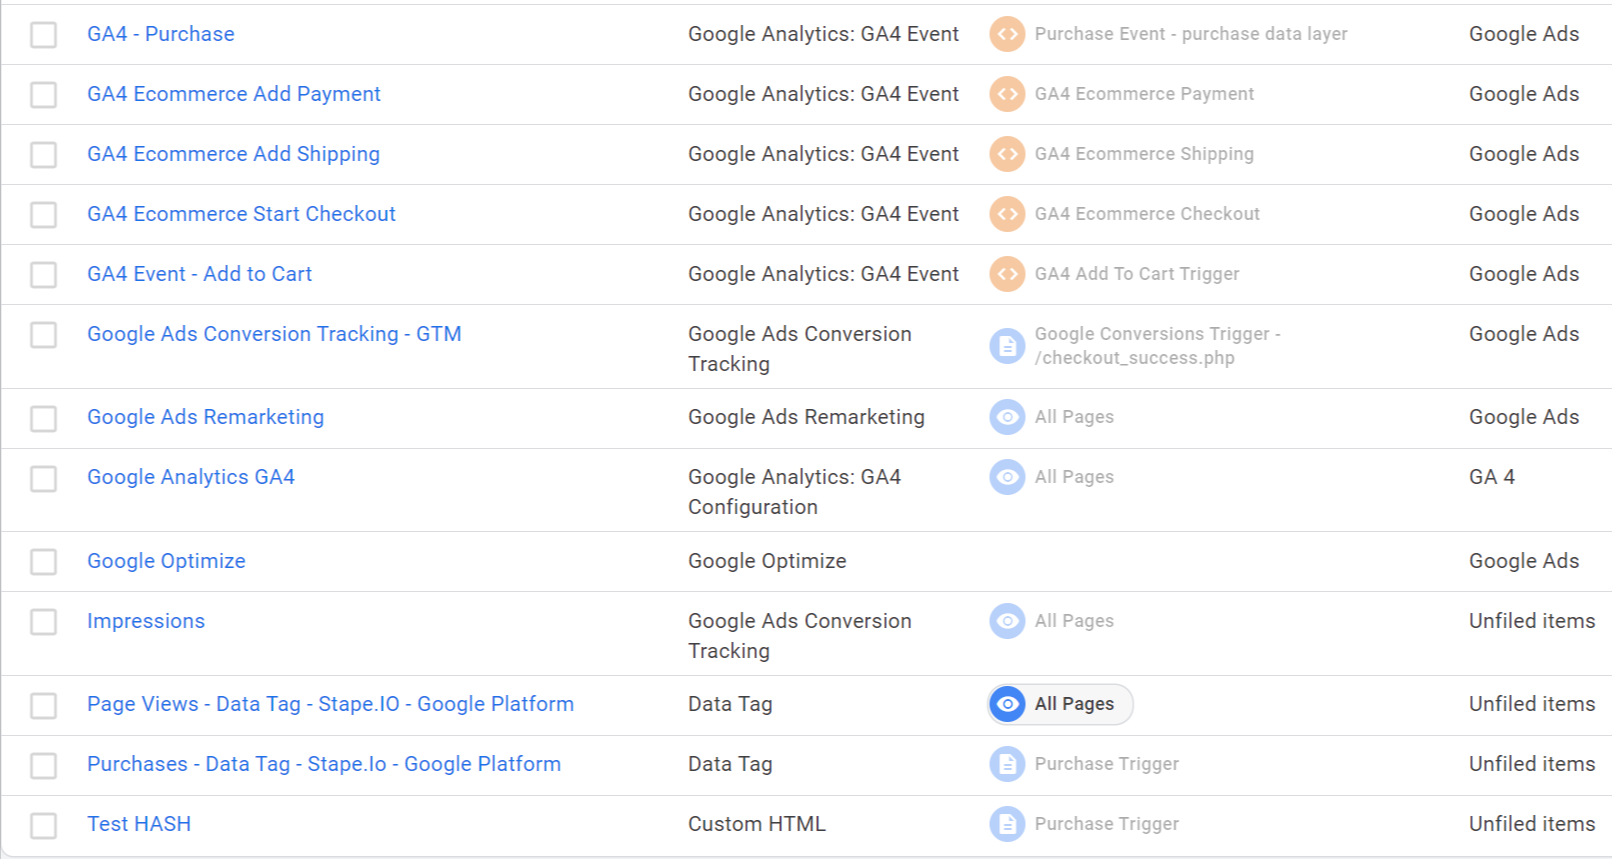Open Google Ads Conversion Tracking - GTM tag
The width and height of the screenshot is (1612, 859).
(274, 334)
